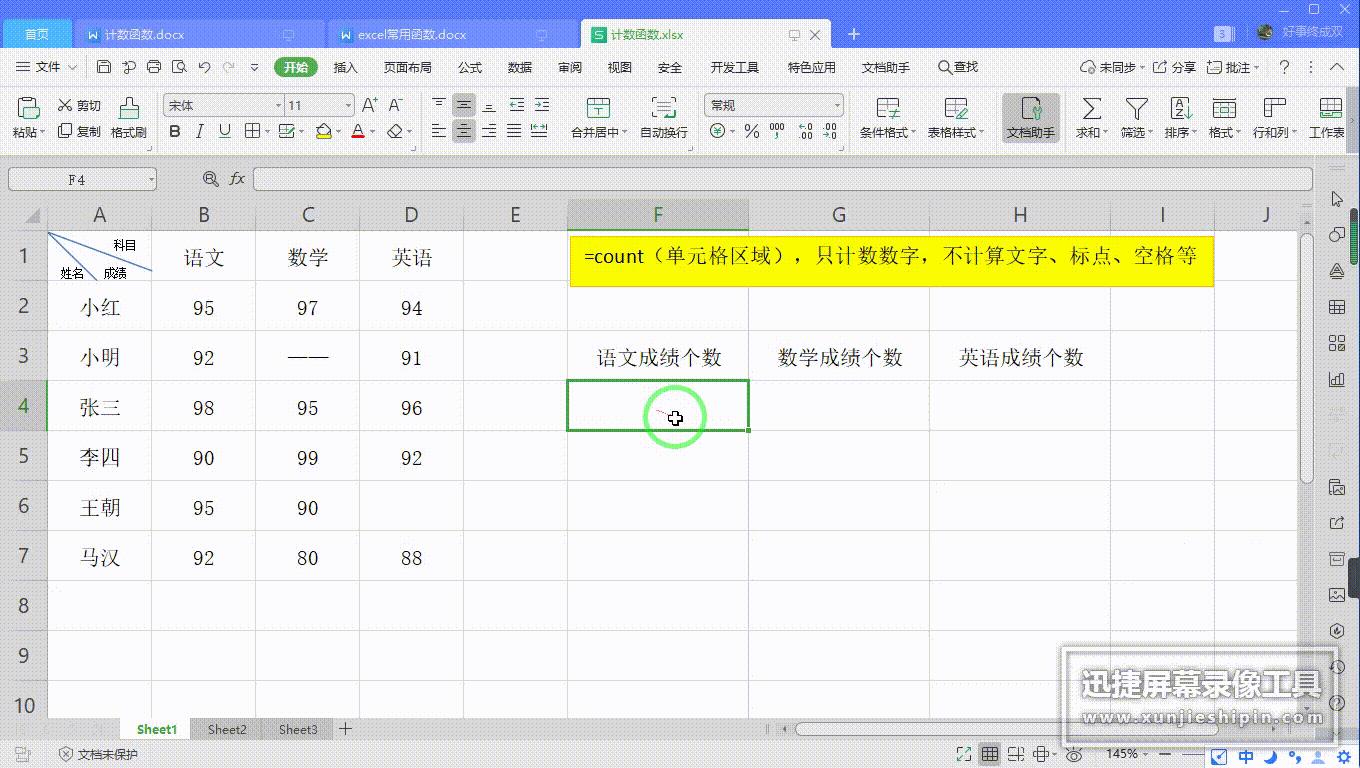Click the thousands separator 000 icon
The height and width of the screenshot is (768, 1360).
[777, 131]
